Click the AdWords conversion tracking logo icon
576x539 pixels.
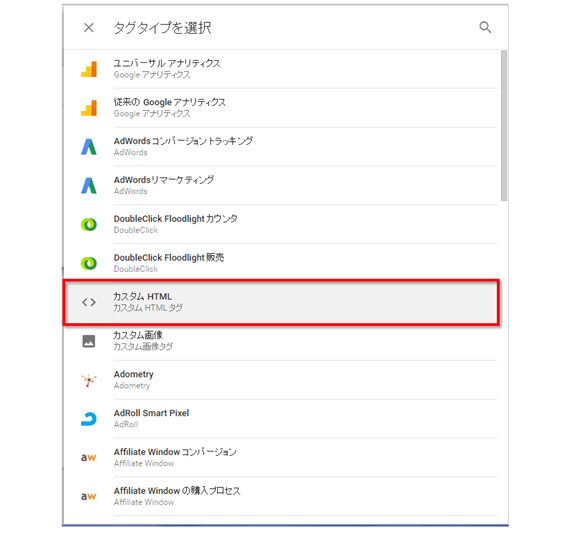(x=89, y=147)
